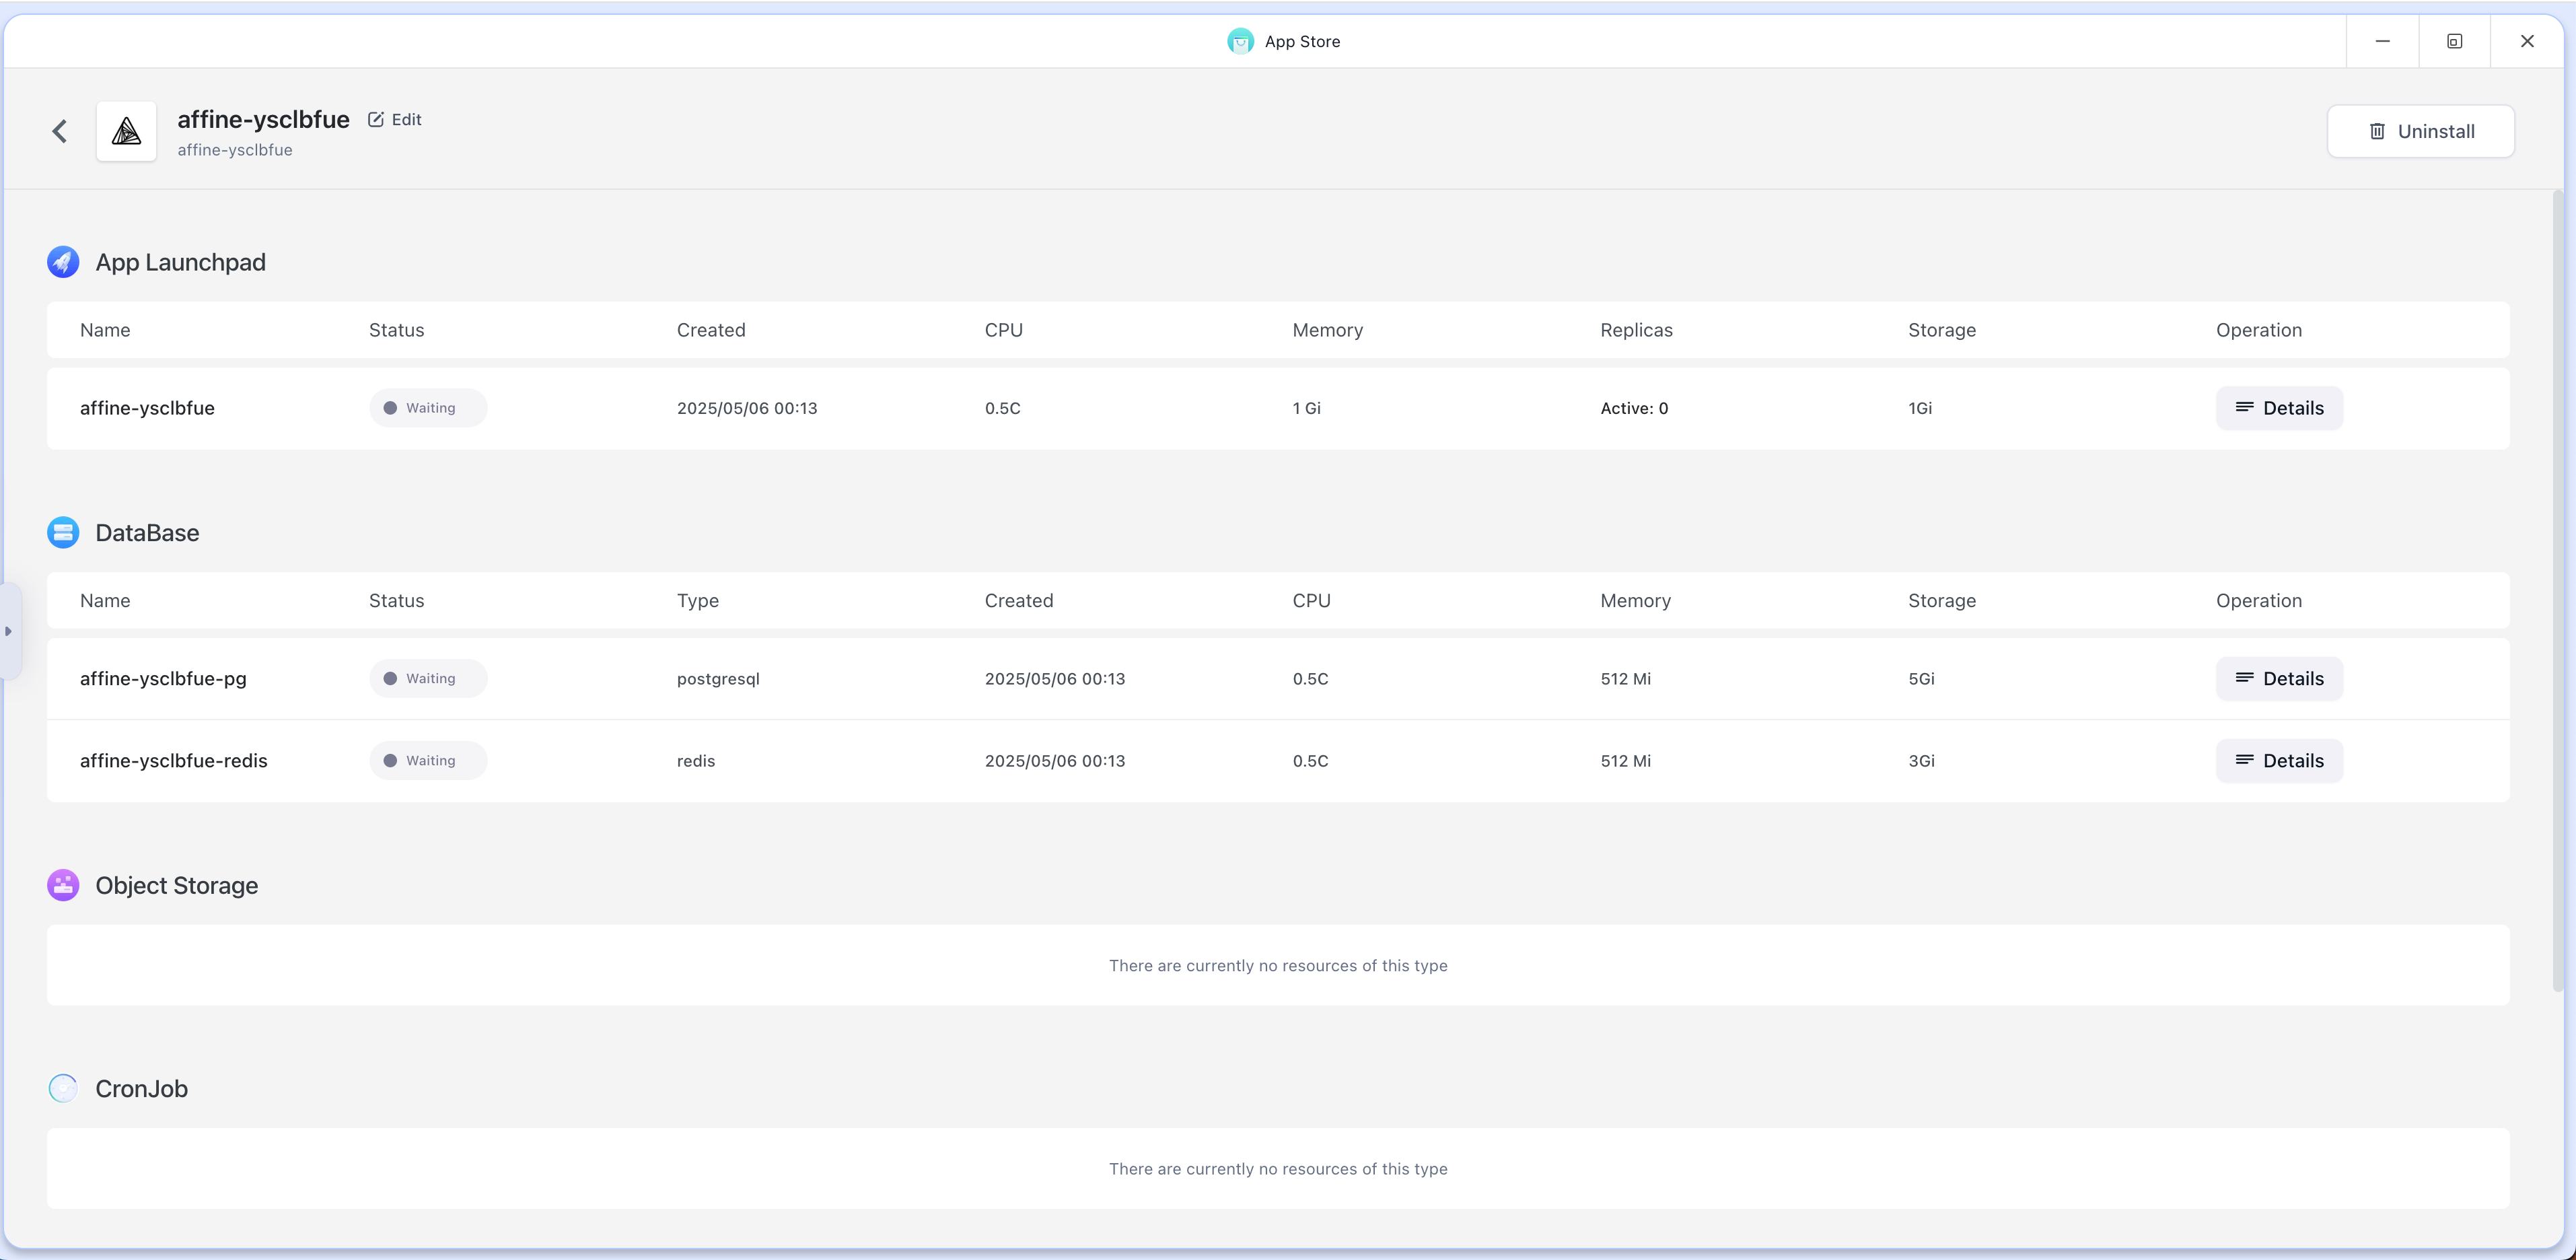
Task: Click the back arrow icon
Action: coord(60,131)
